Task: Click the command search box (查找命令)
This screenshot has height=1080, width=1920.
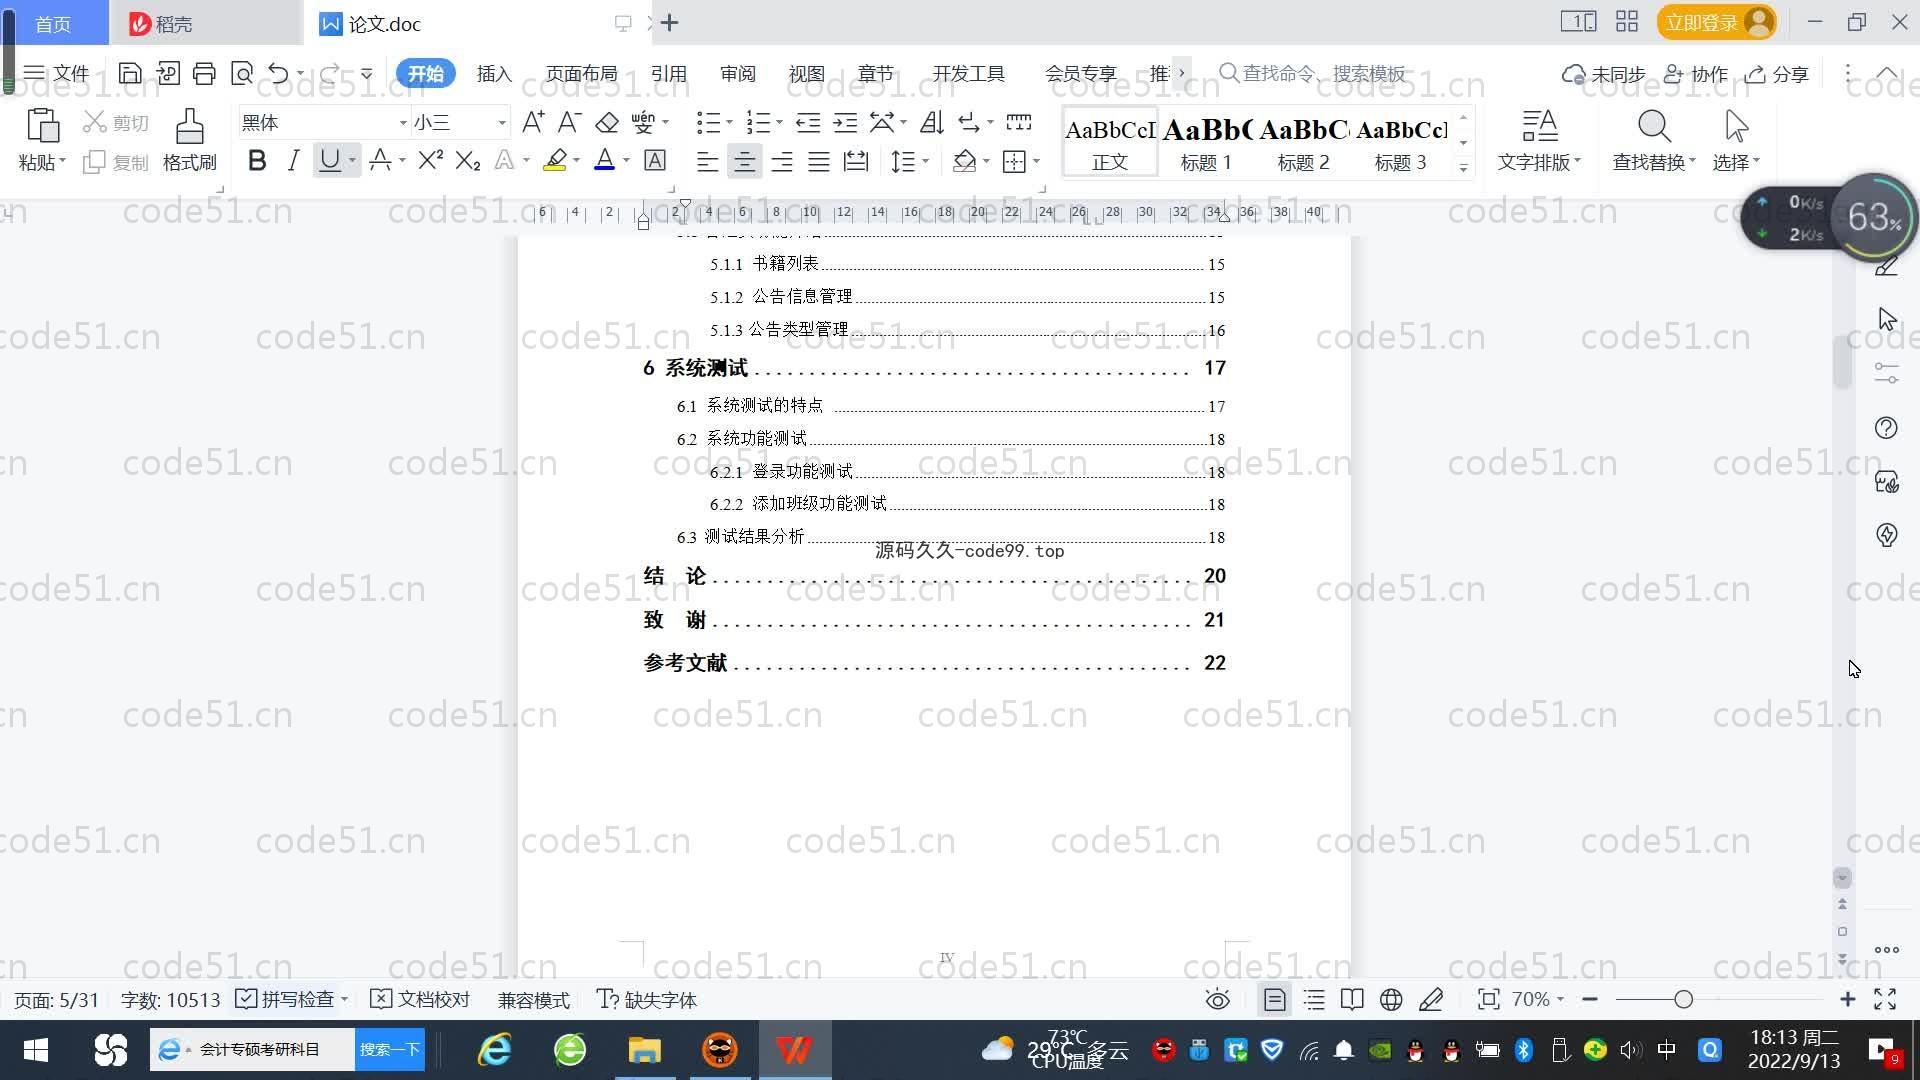Action: (1312, 73)
